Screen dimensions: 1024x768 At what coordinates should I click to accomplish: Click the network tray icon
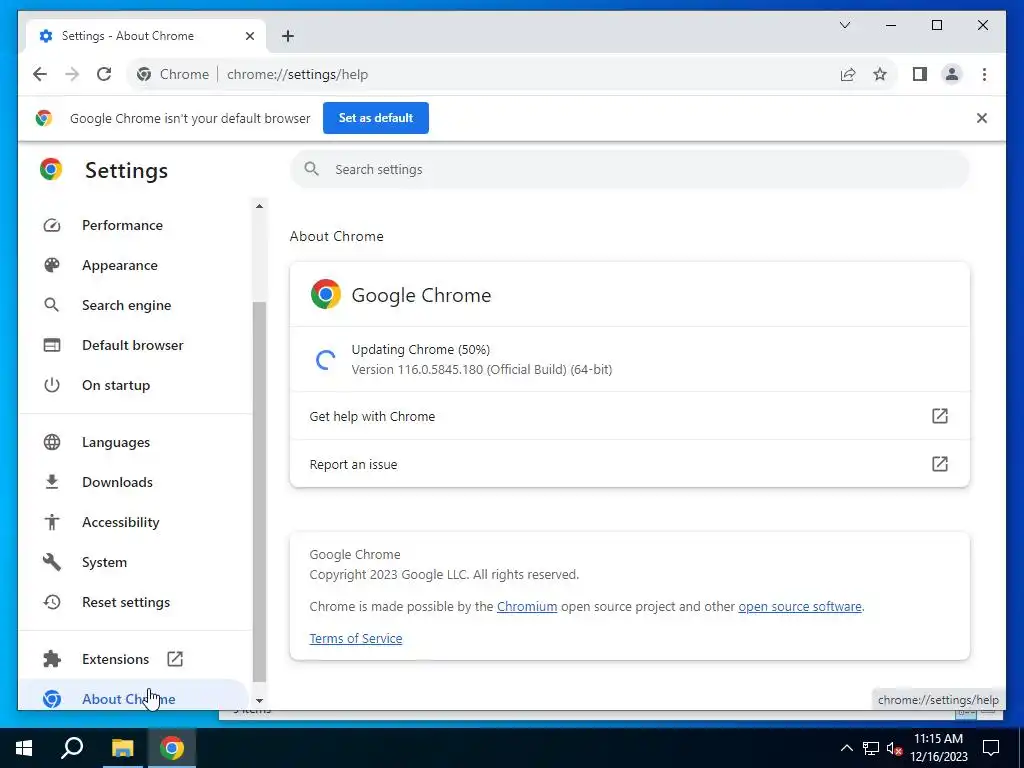[x=871, y=748]
